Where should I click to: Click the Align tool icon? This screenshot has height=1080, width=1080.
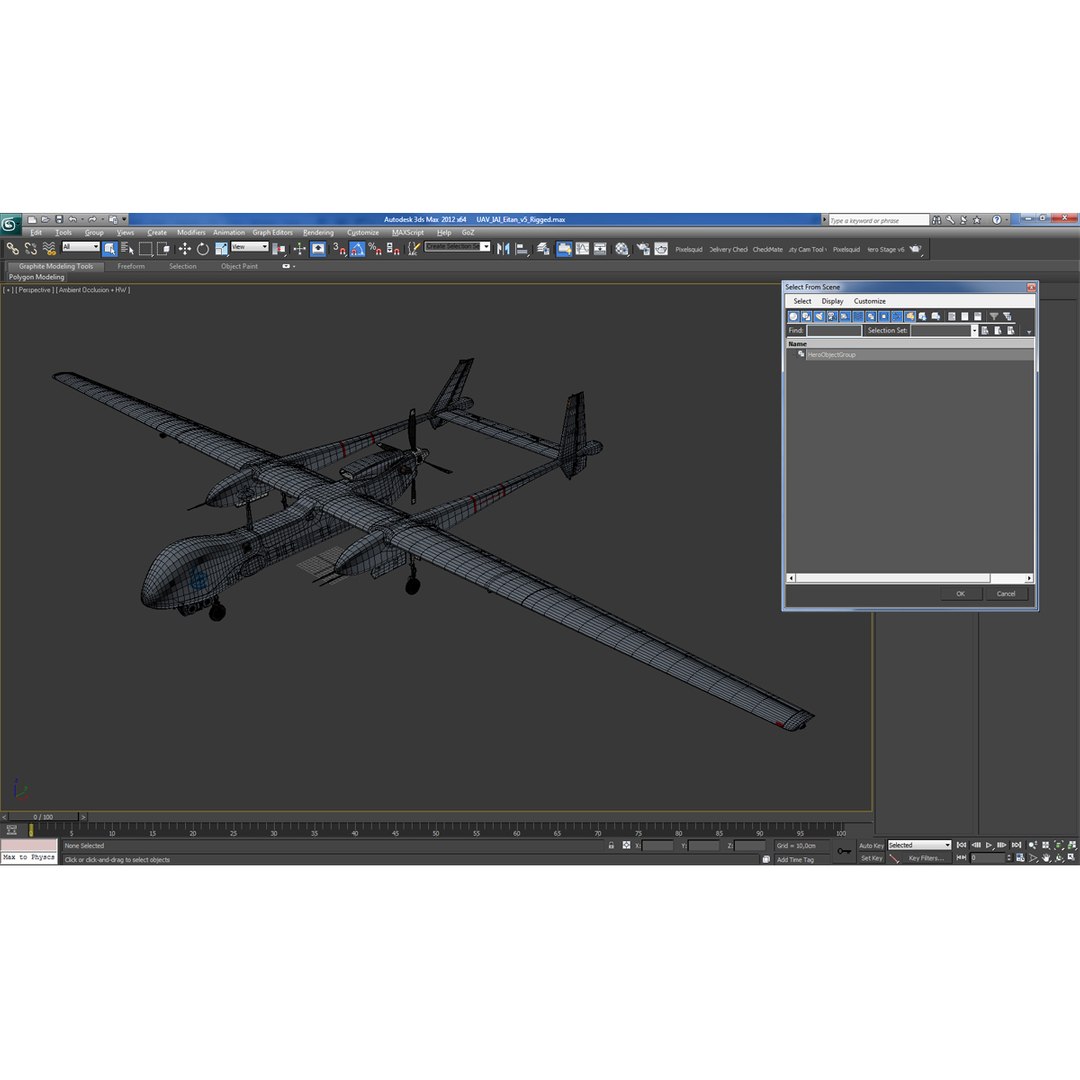tap(522, 249)
